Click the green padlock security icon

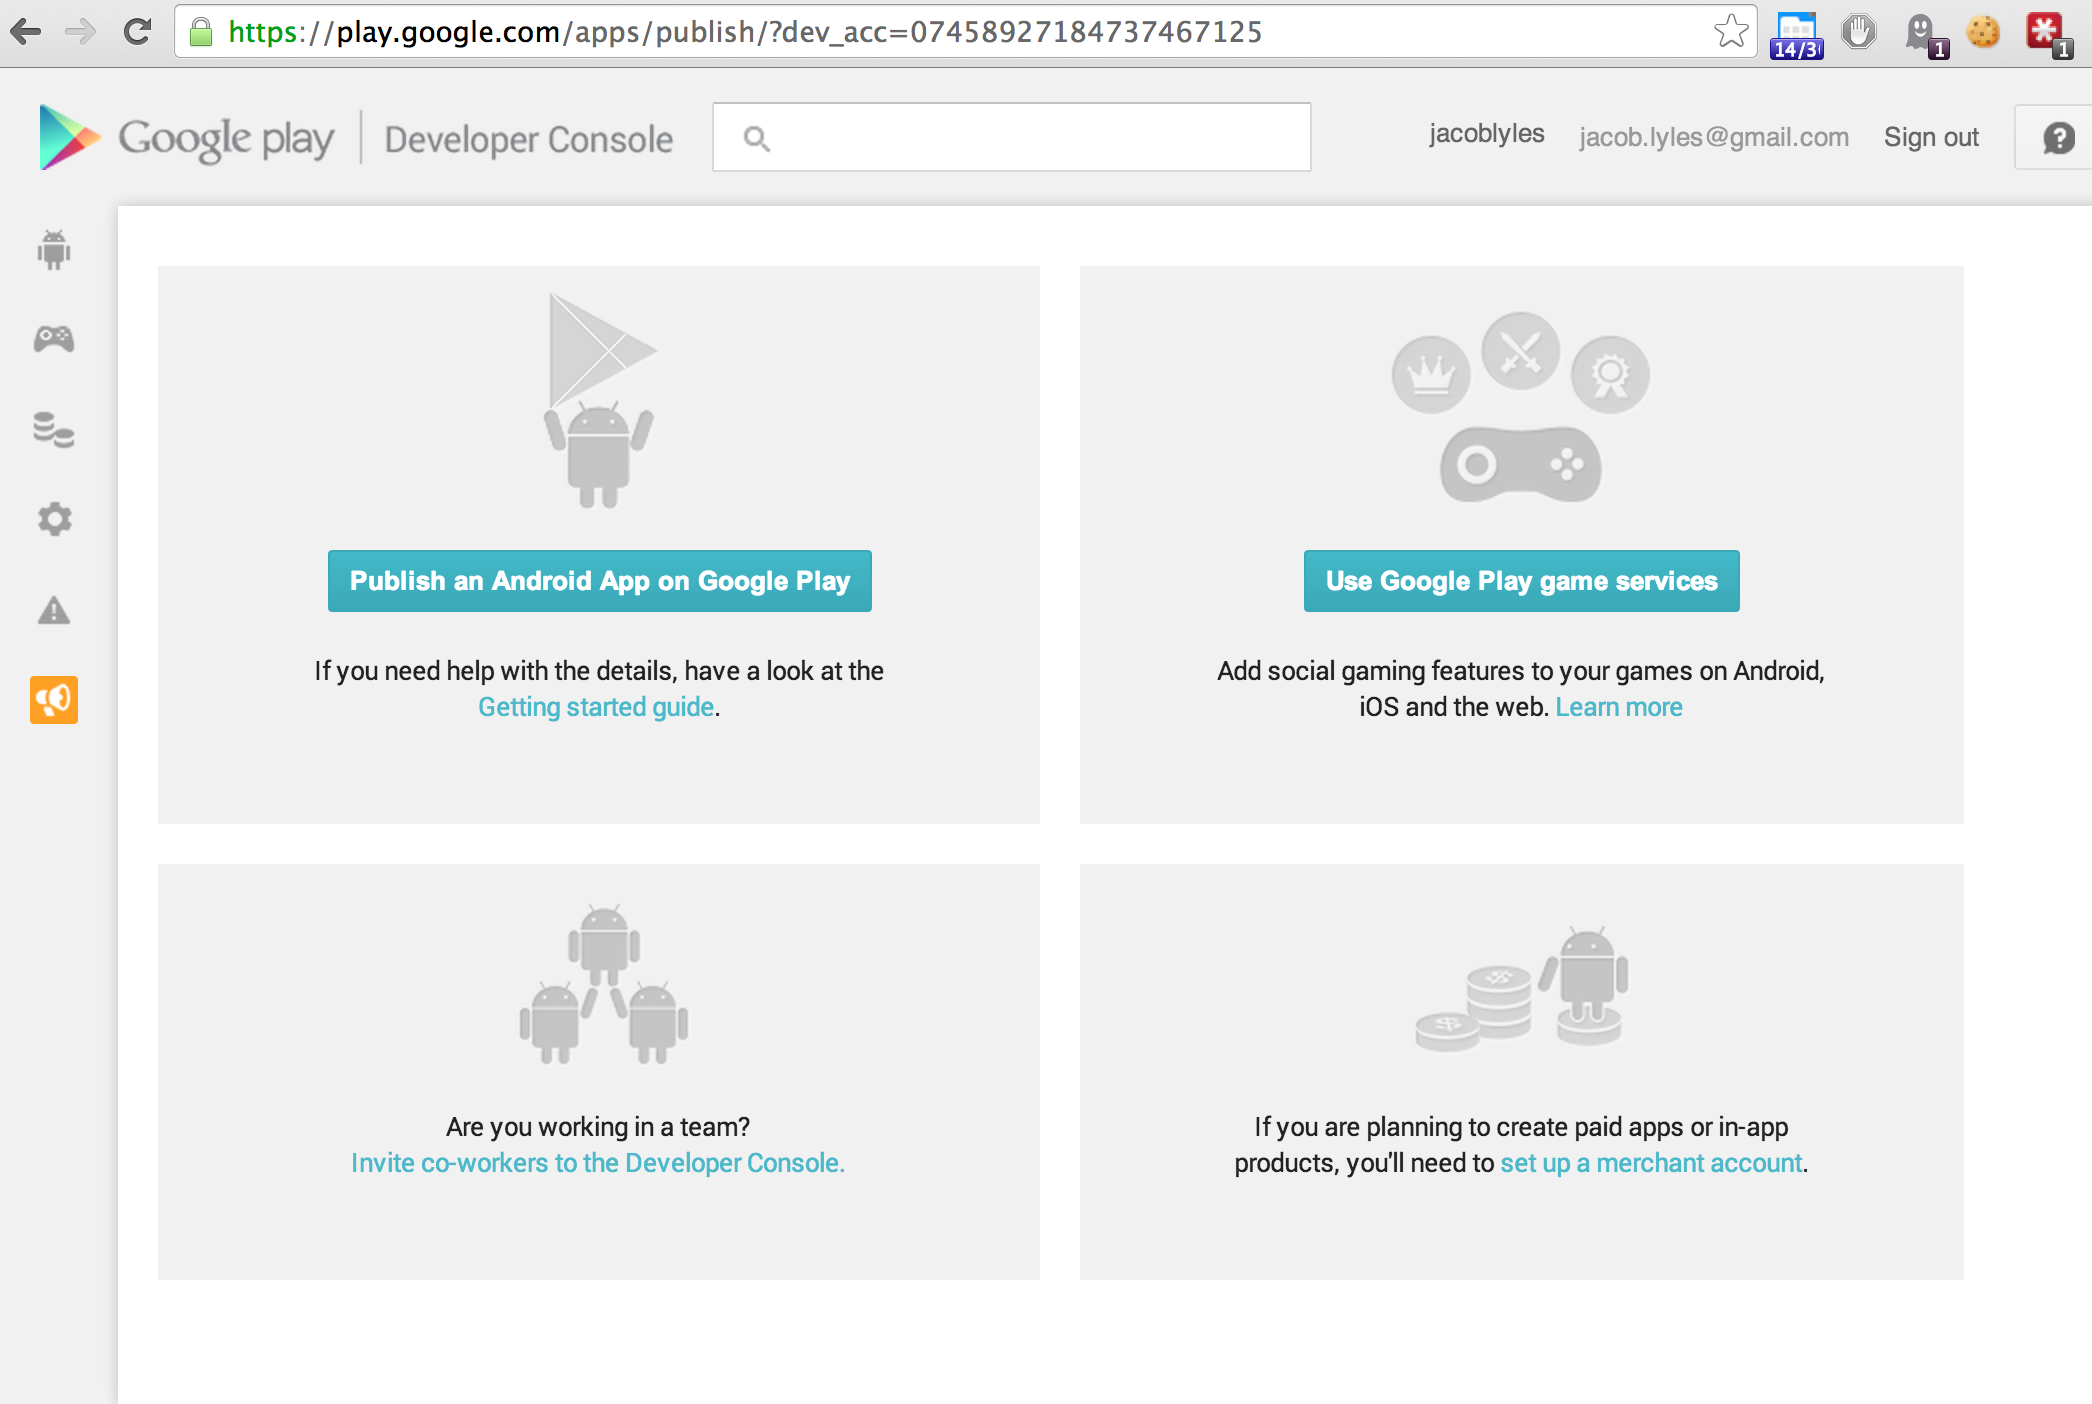pos(201,32)
